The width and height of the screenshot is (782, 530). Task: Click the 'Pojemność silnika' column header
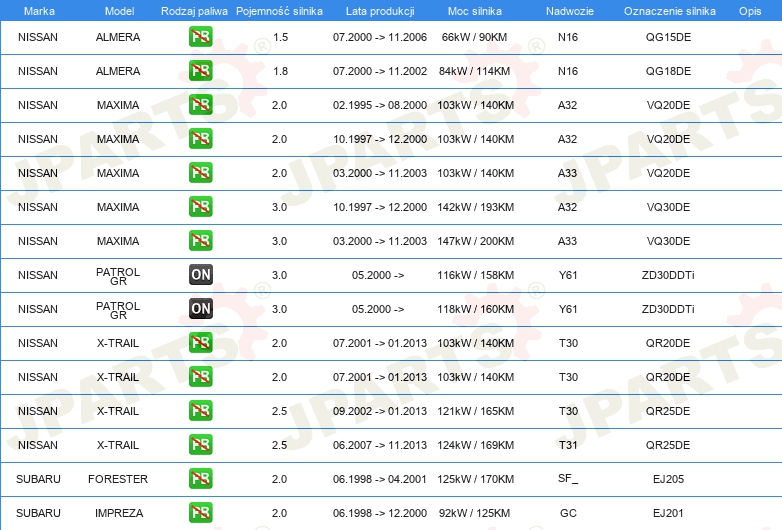click(279, 11)
